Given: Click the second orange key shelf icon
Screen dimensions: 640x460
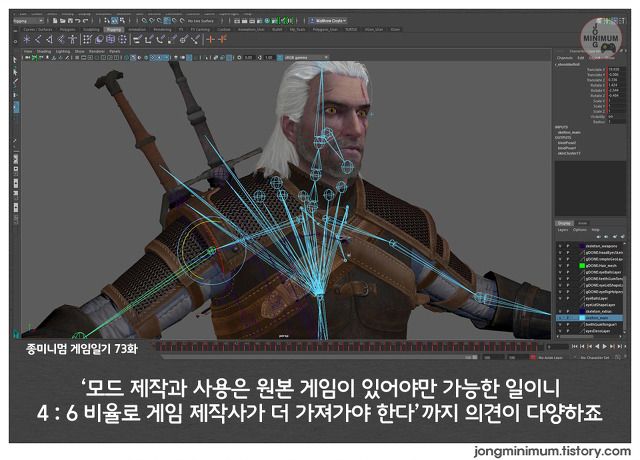Looking at the screenshot, I should point(222,39).
